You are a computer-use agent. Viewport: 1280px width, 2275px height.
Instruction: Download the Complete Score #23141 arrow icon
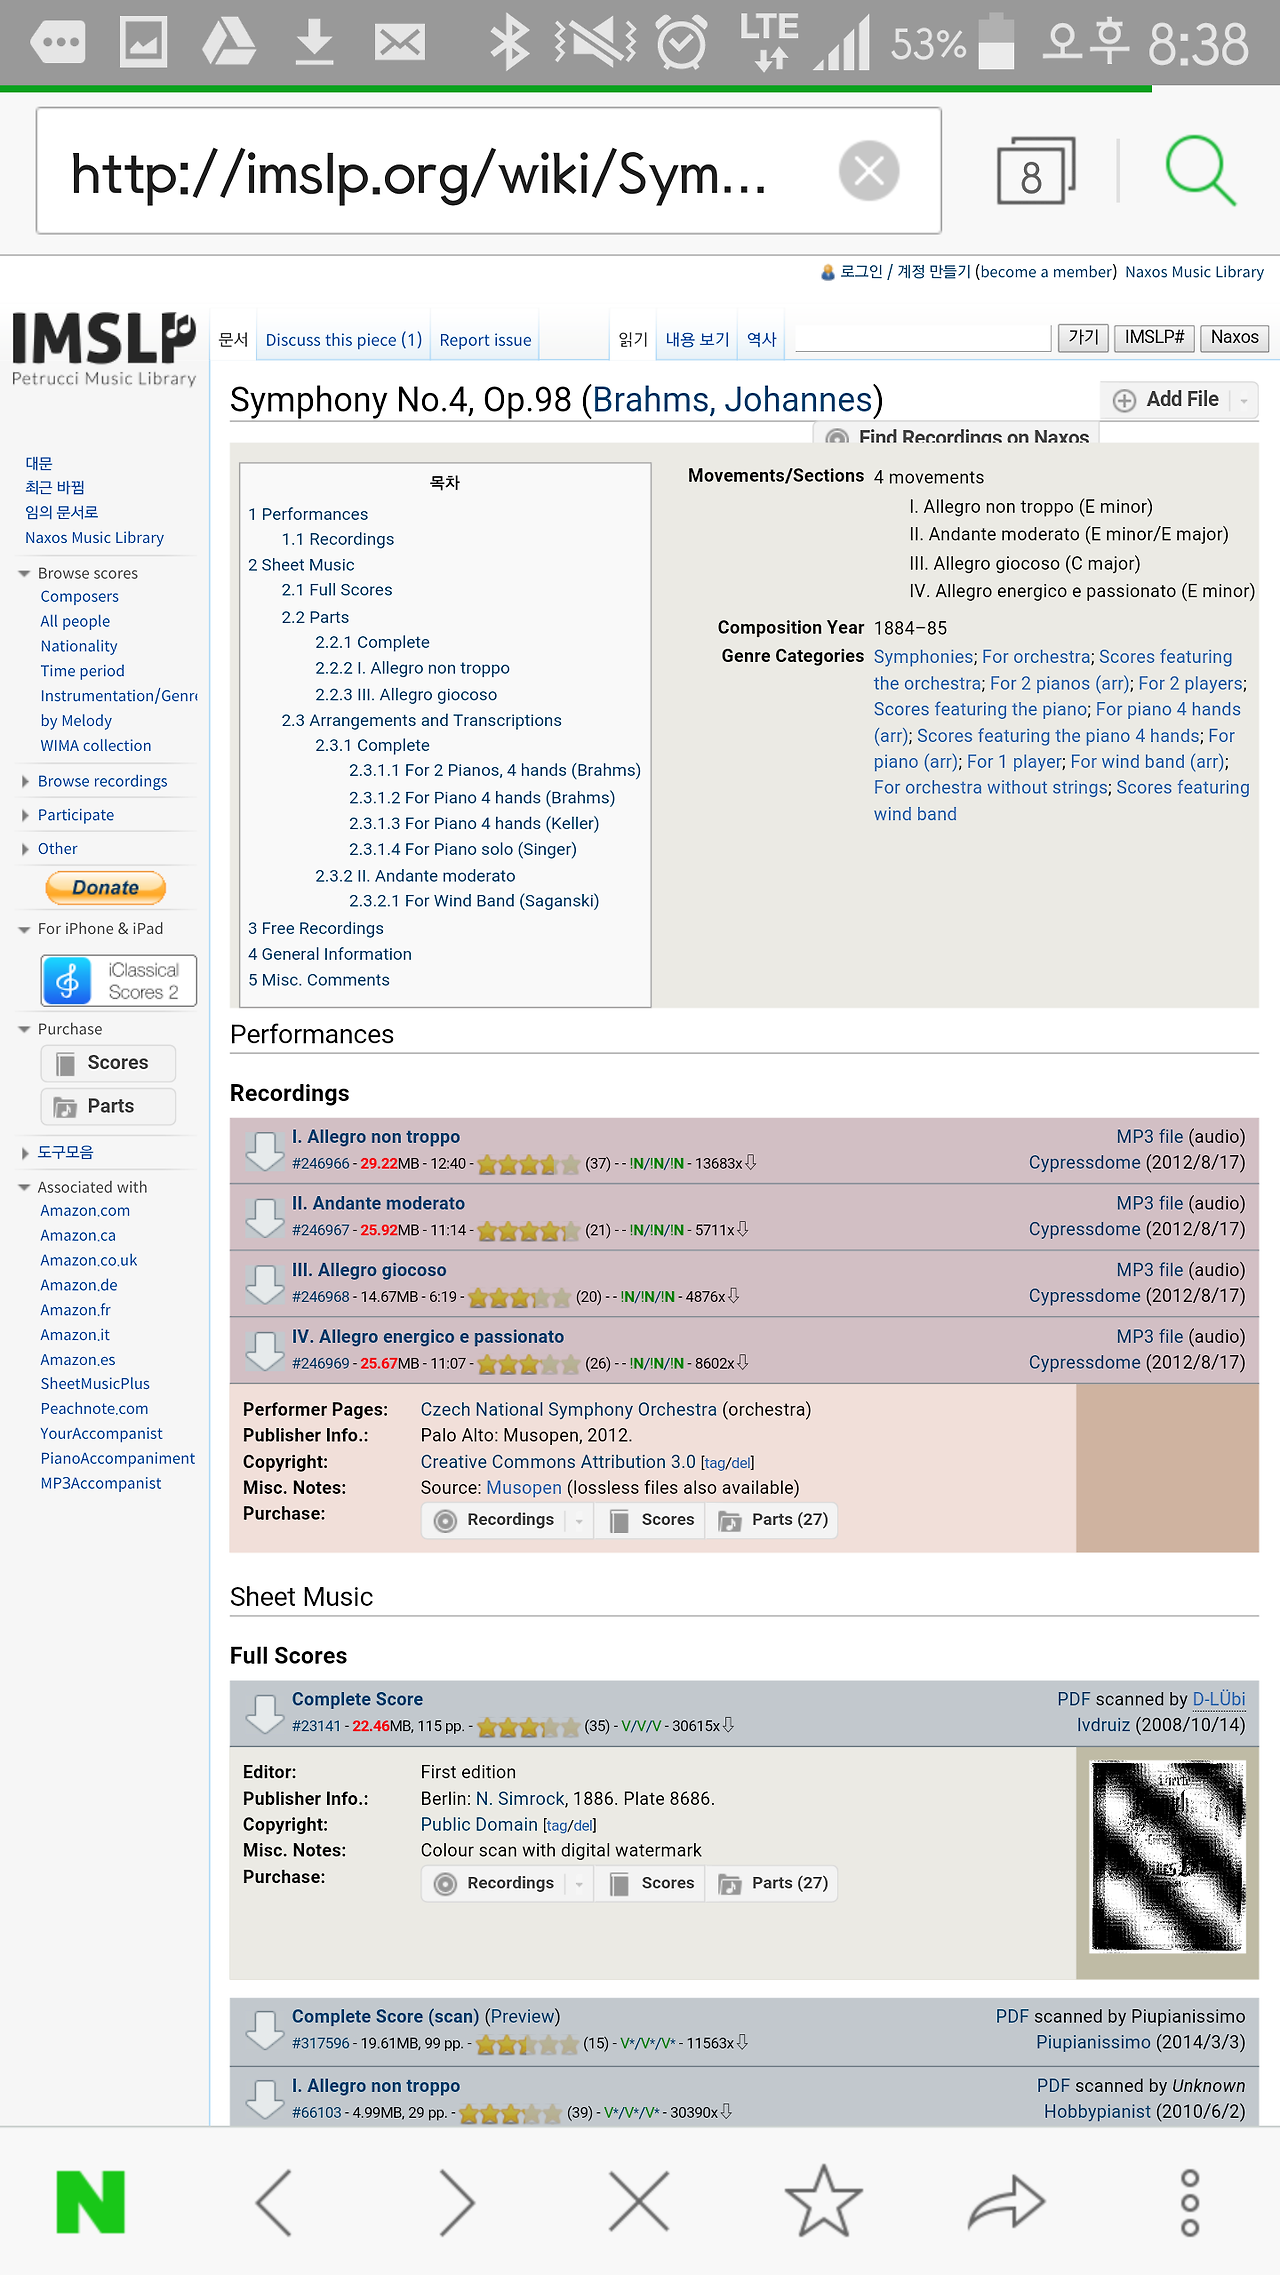265,1713
